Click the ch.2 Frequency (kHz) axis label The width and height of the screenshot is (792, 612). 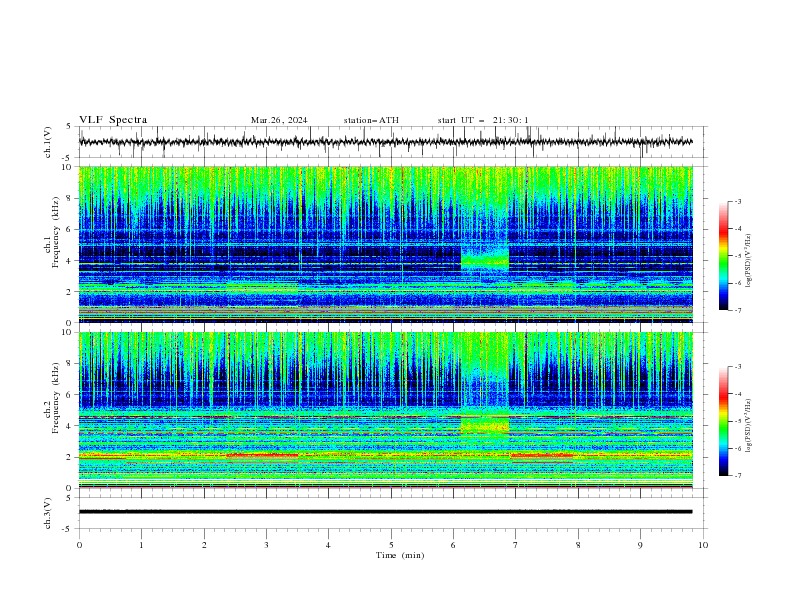[52, 398]
